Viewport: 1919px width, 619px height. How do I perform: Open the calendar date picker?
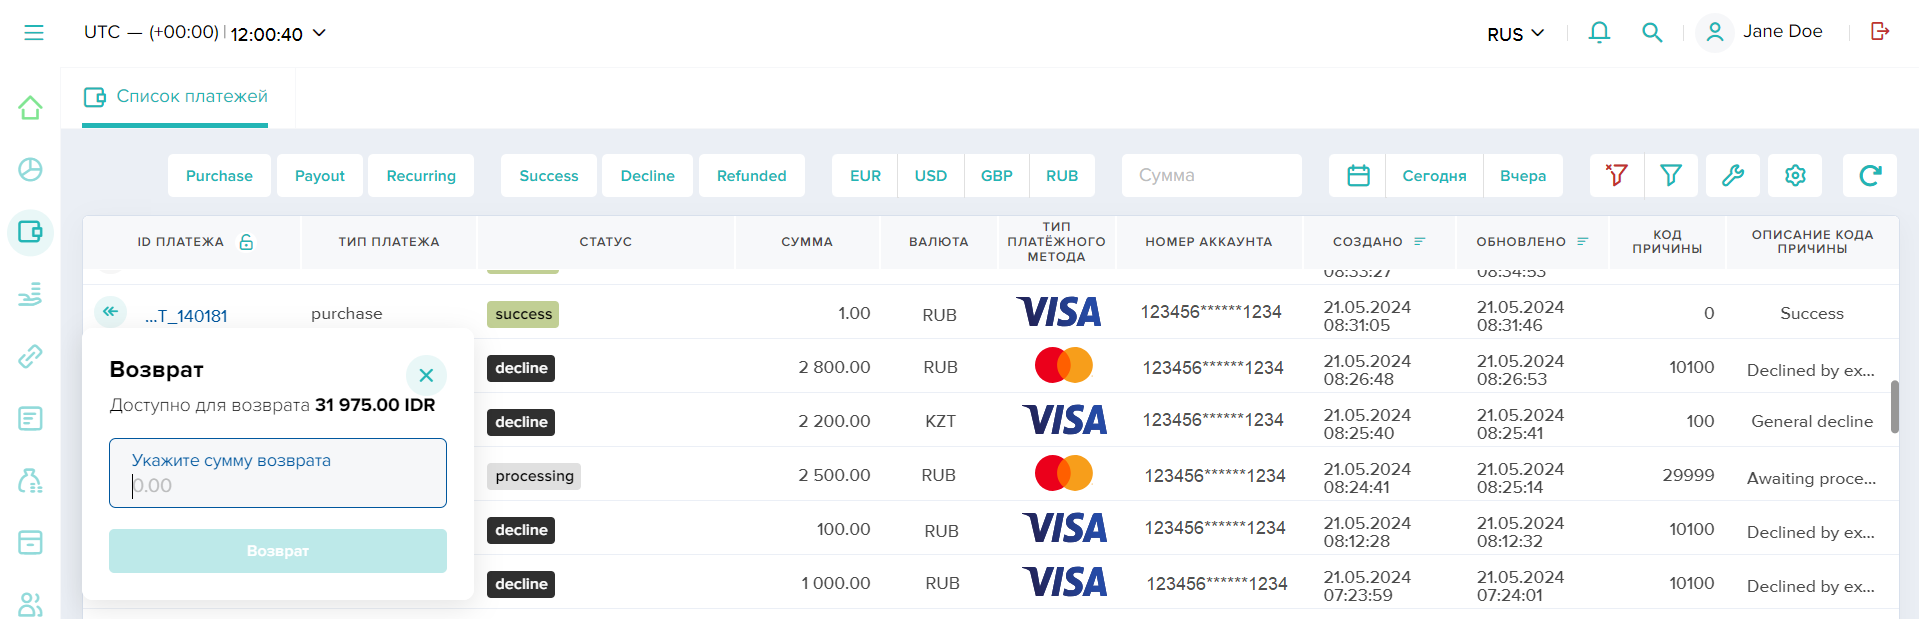pyautogui.click(x=1358, y=176)
